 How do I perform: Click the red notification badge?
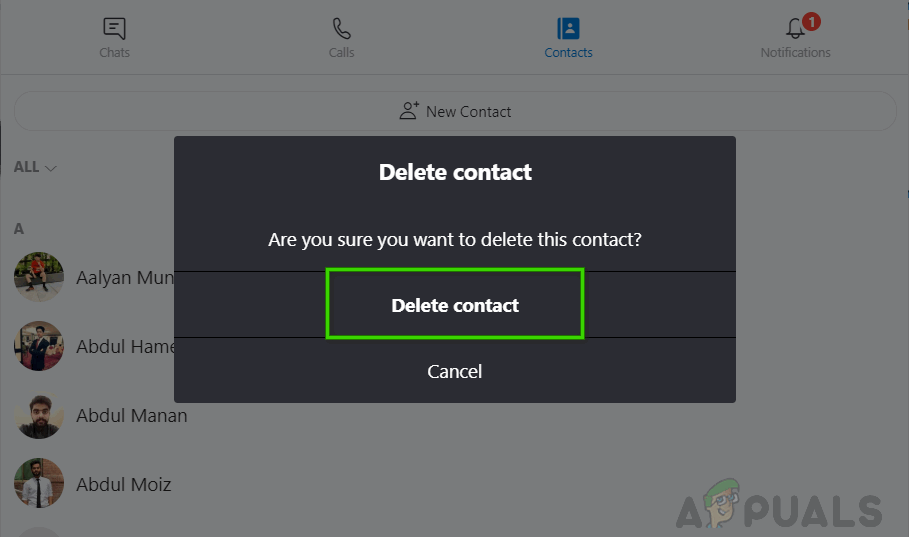[x=811, y=21]
